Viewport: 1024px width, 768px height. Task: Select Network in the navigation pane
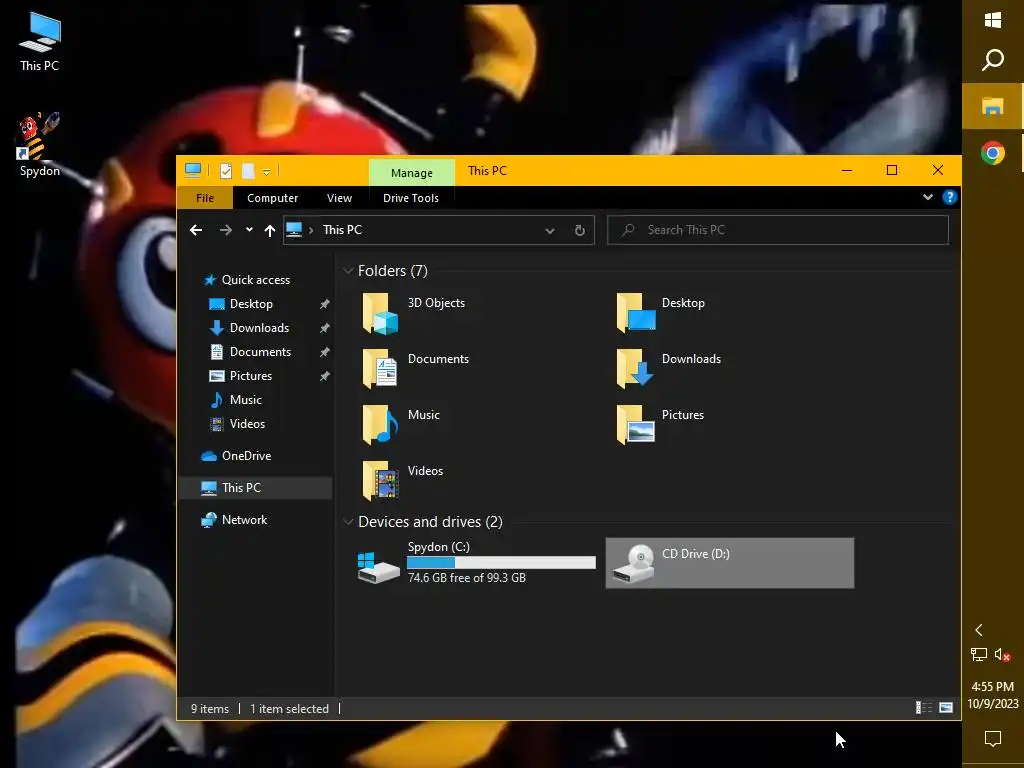[x=244, y=520]
